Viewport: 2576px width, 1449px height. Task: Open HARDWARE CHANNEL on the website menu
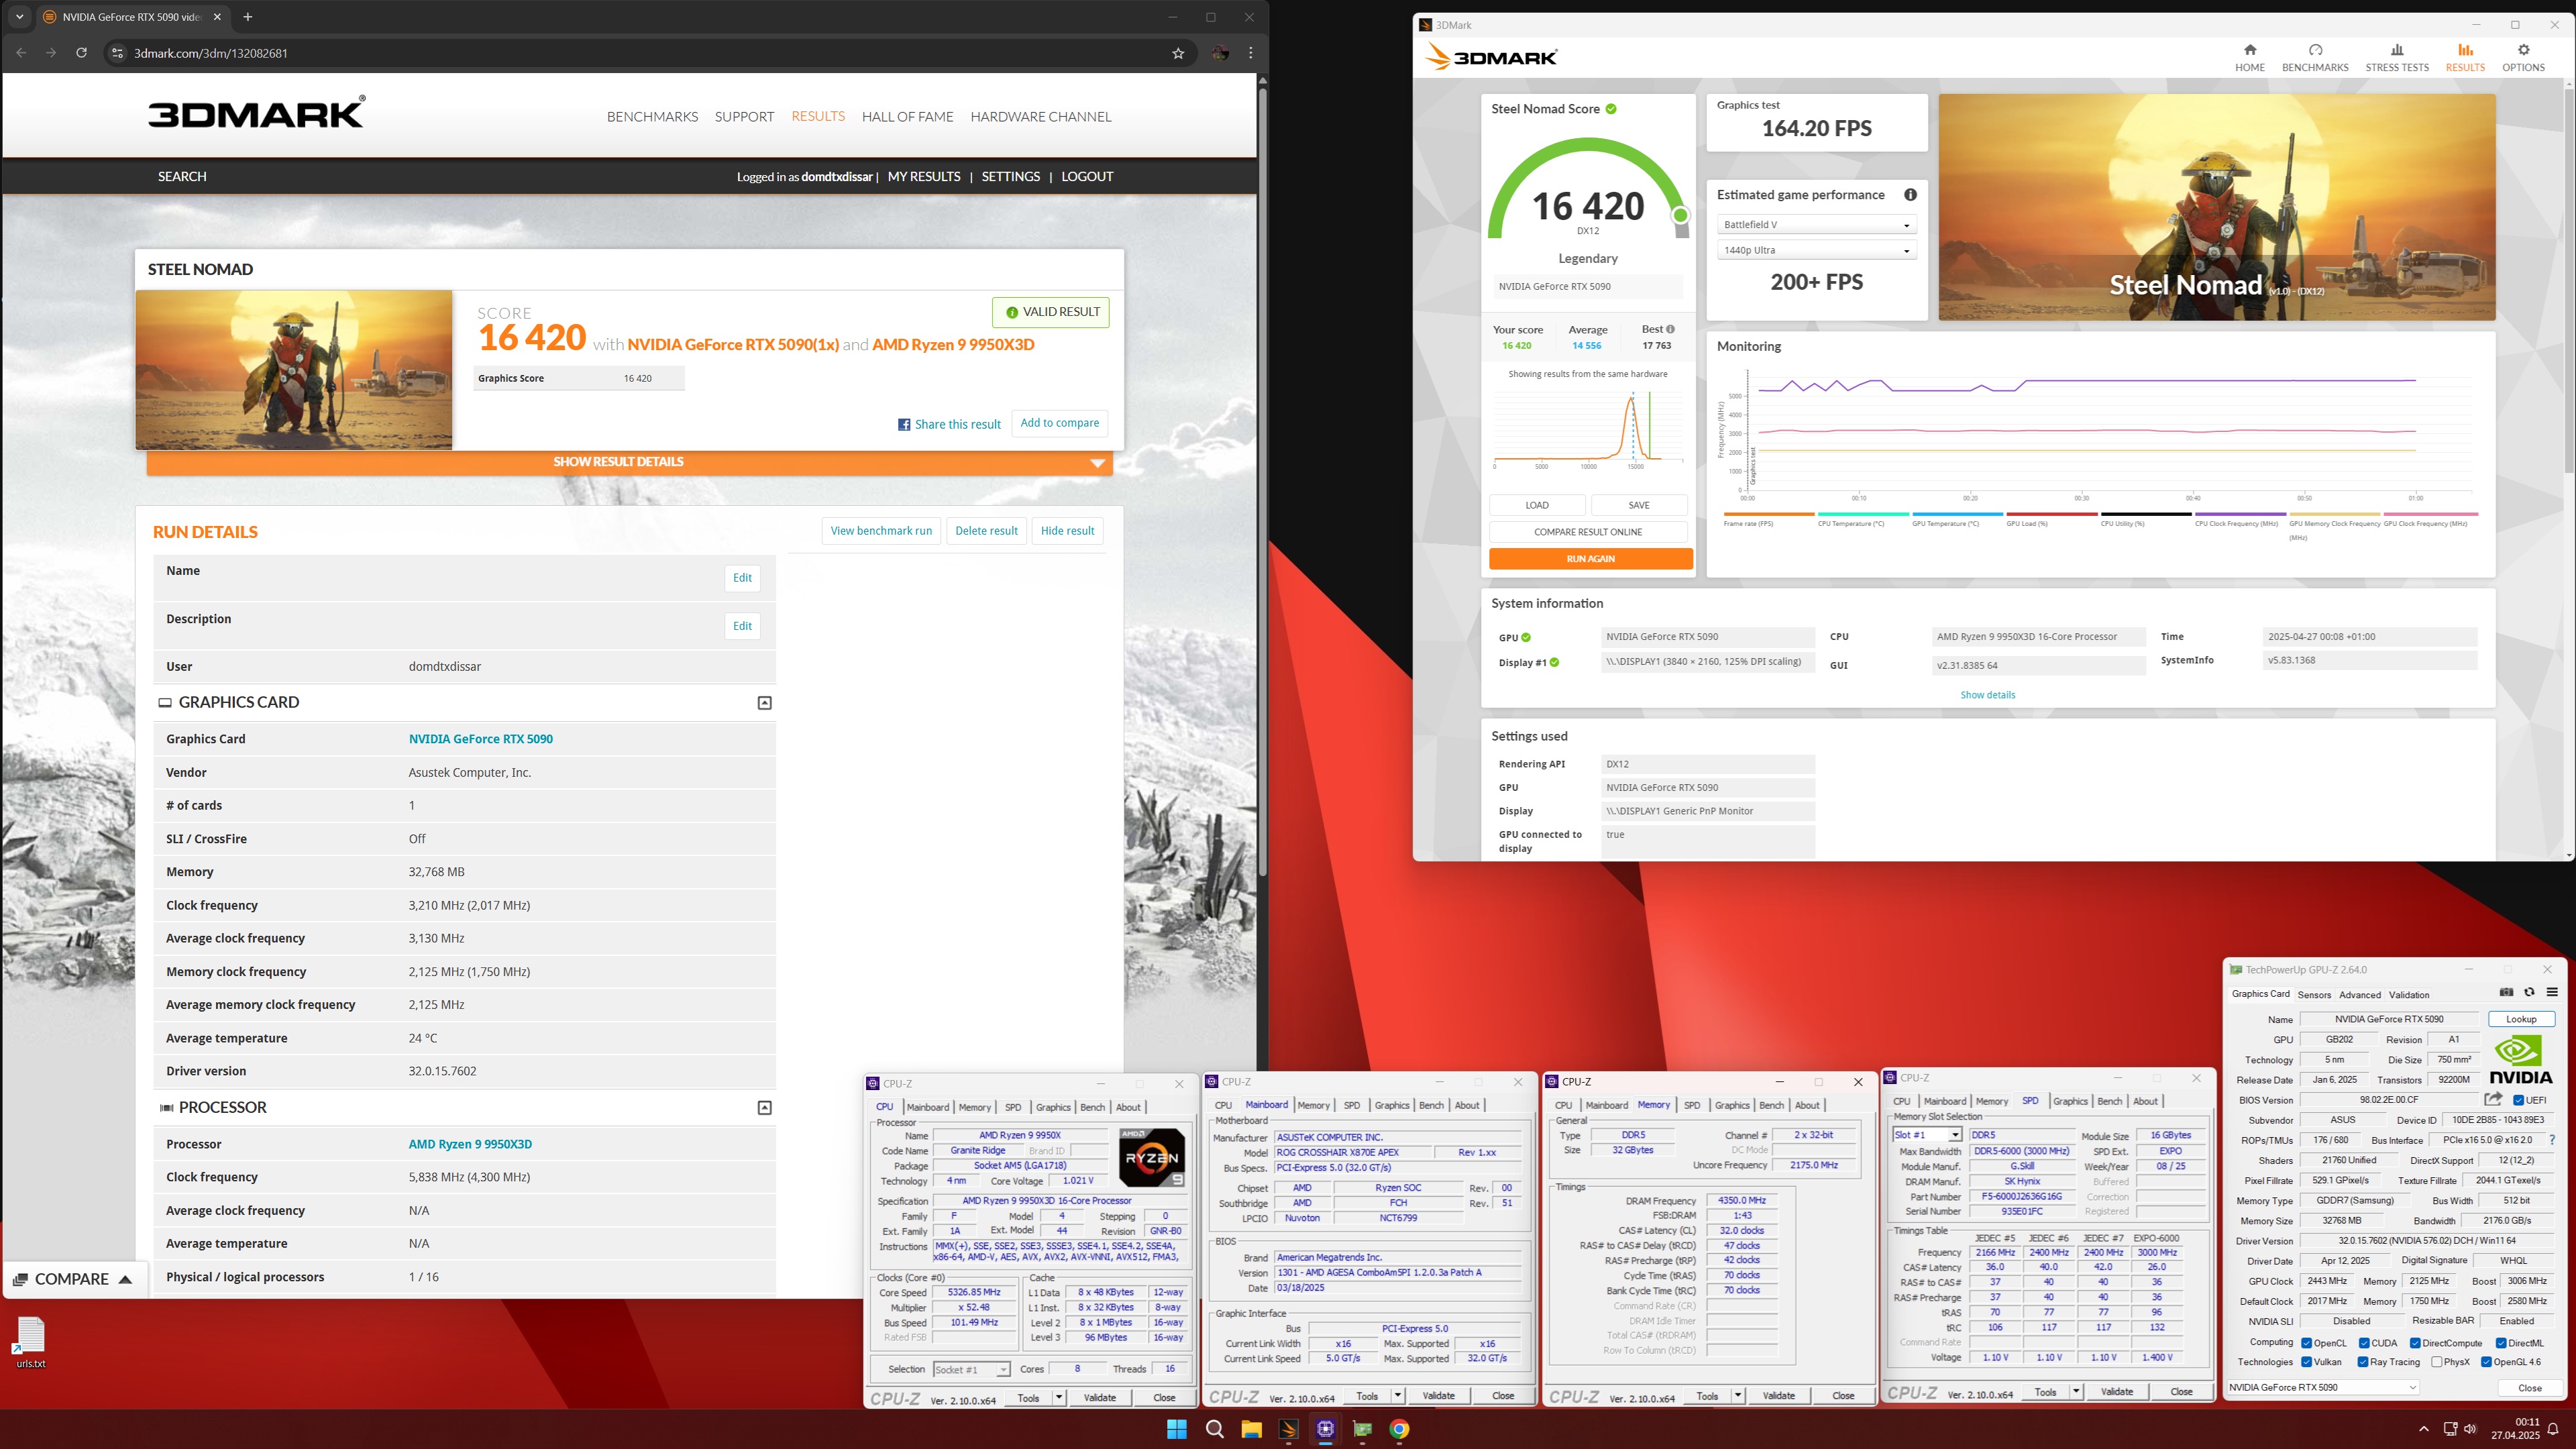(1040, 117)
